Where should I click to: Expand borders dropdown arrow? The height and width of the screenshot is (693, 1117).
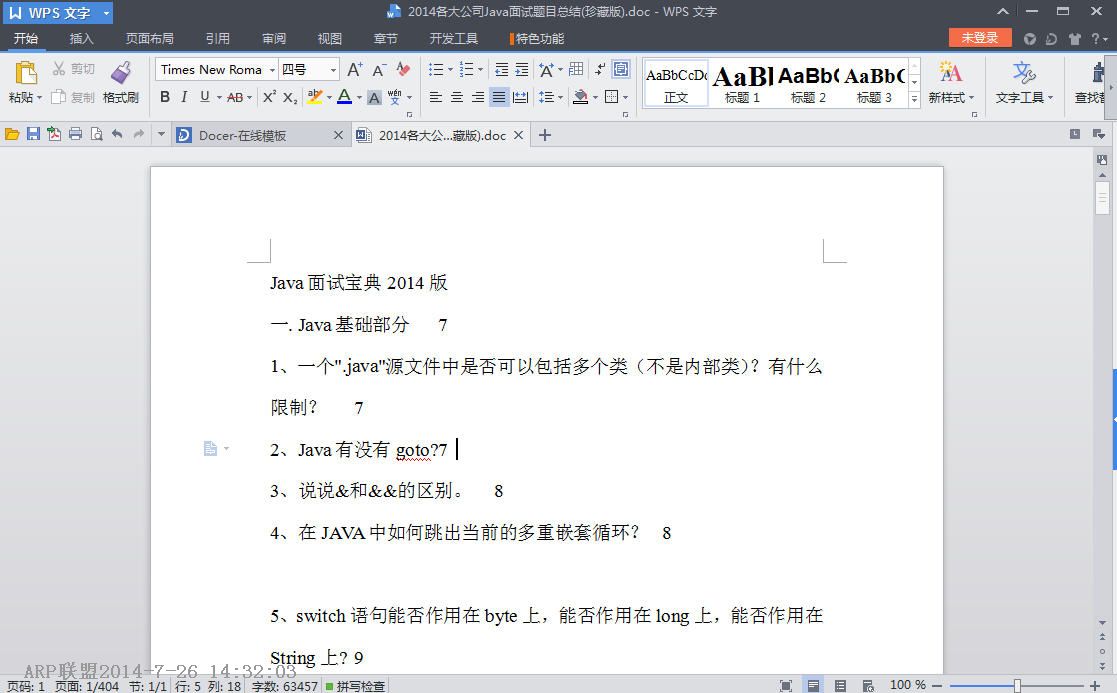(625, 98)
